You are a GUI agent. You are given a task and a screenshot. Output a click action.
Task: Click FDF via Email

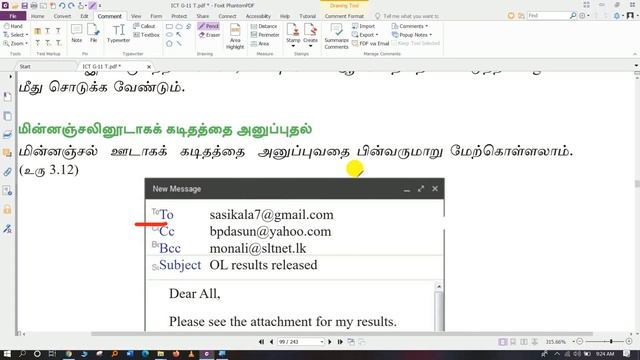(370, 43)
